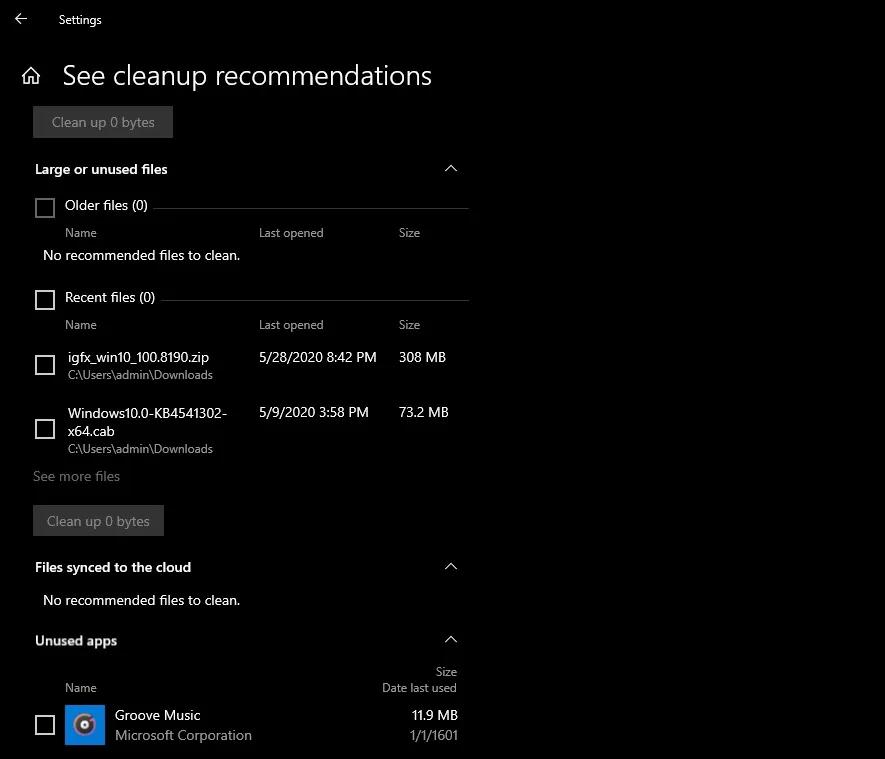The image size is (885, 759).
Task: Click the top Clean up 0 bytes button
Action: (x=102, y=121)
